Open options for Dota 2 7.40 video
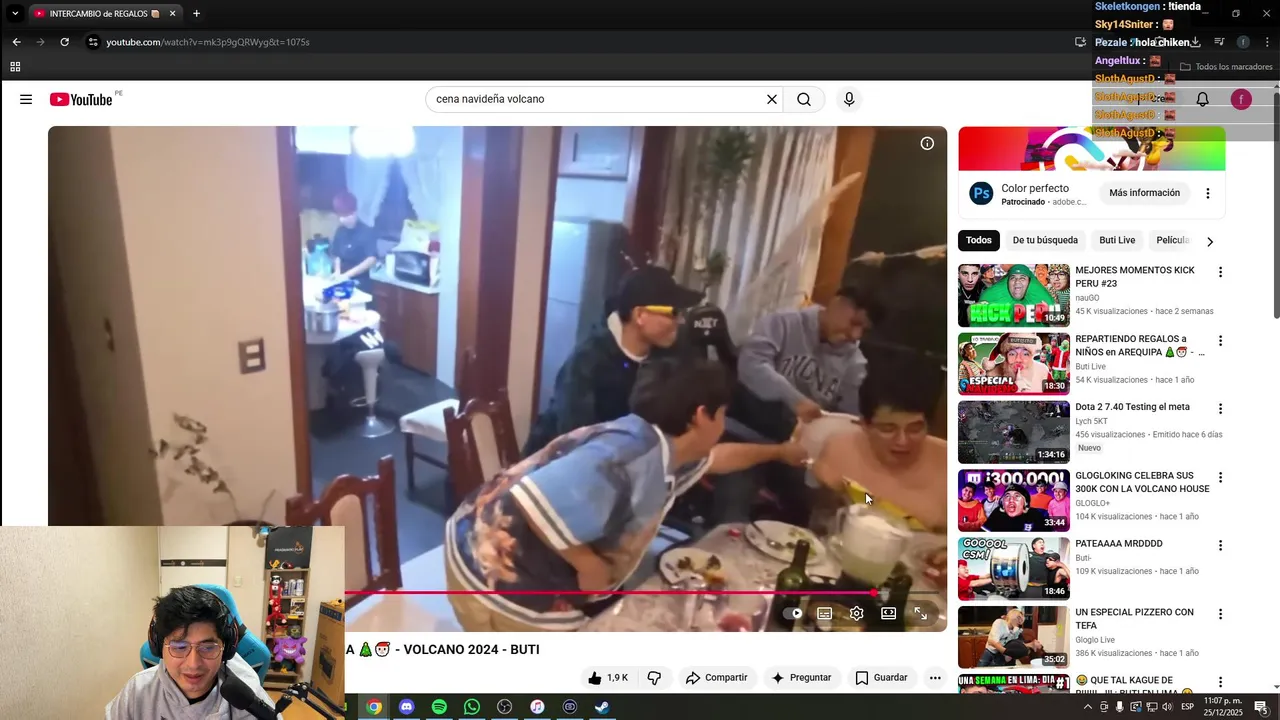The height and width of the screenshot is (720, 1280). click(1220, 408)
